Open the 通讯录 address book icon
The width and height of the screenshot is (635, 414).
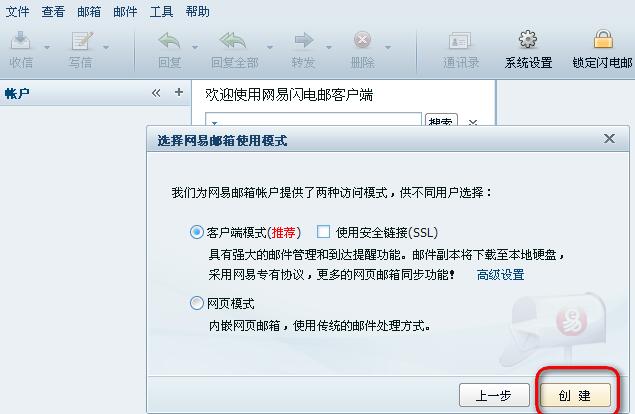click(x=460, y=41)
